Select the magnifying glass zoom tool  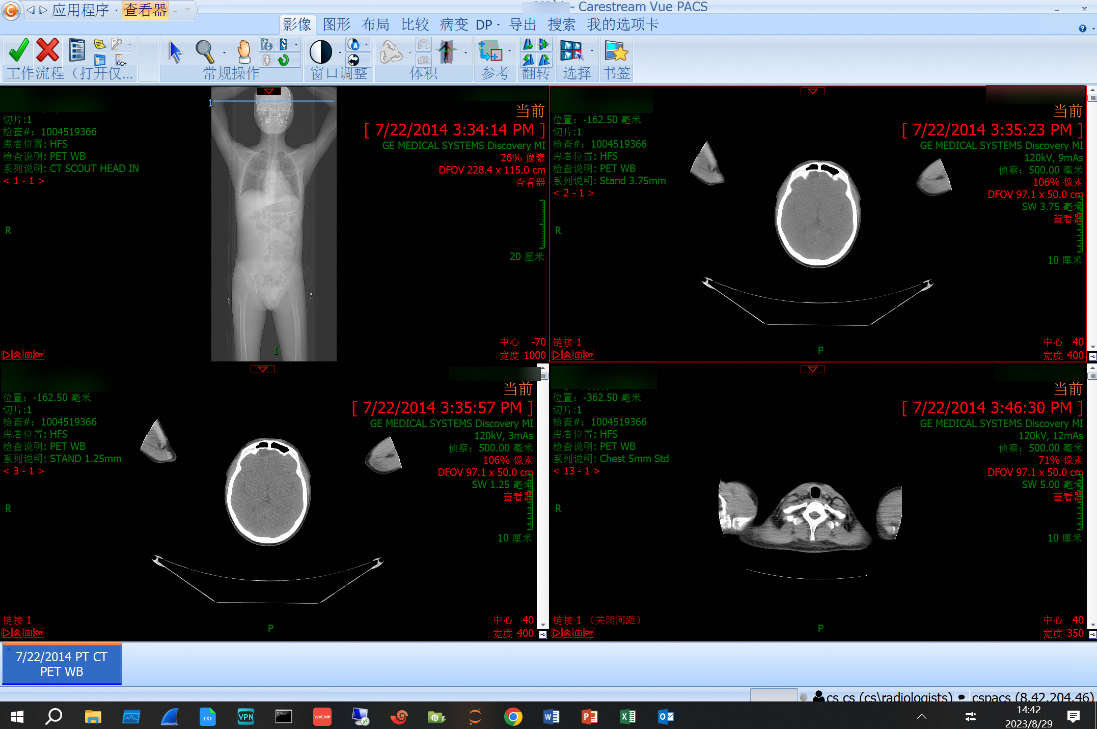204,51
